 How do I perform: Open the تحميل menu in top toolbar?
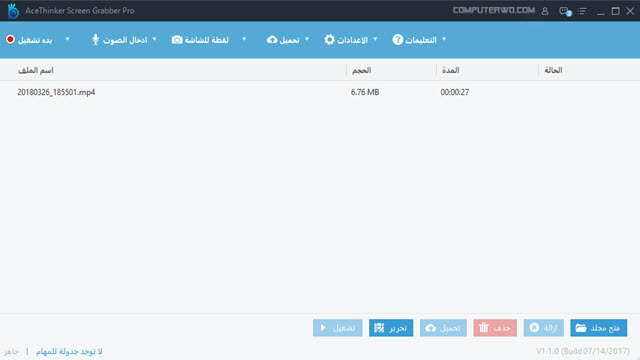(x=289, y=40)
